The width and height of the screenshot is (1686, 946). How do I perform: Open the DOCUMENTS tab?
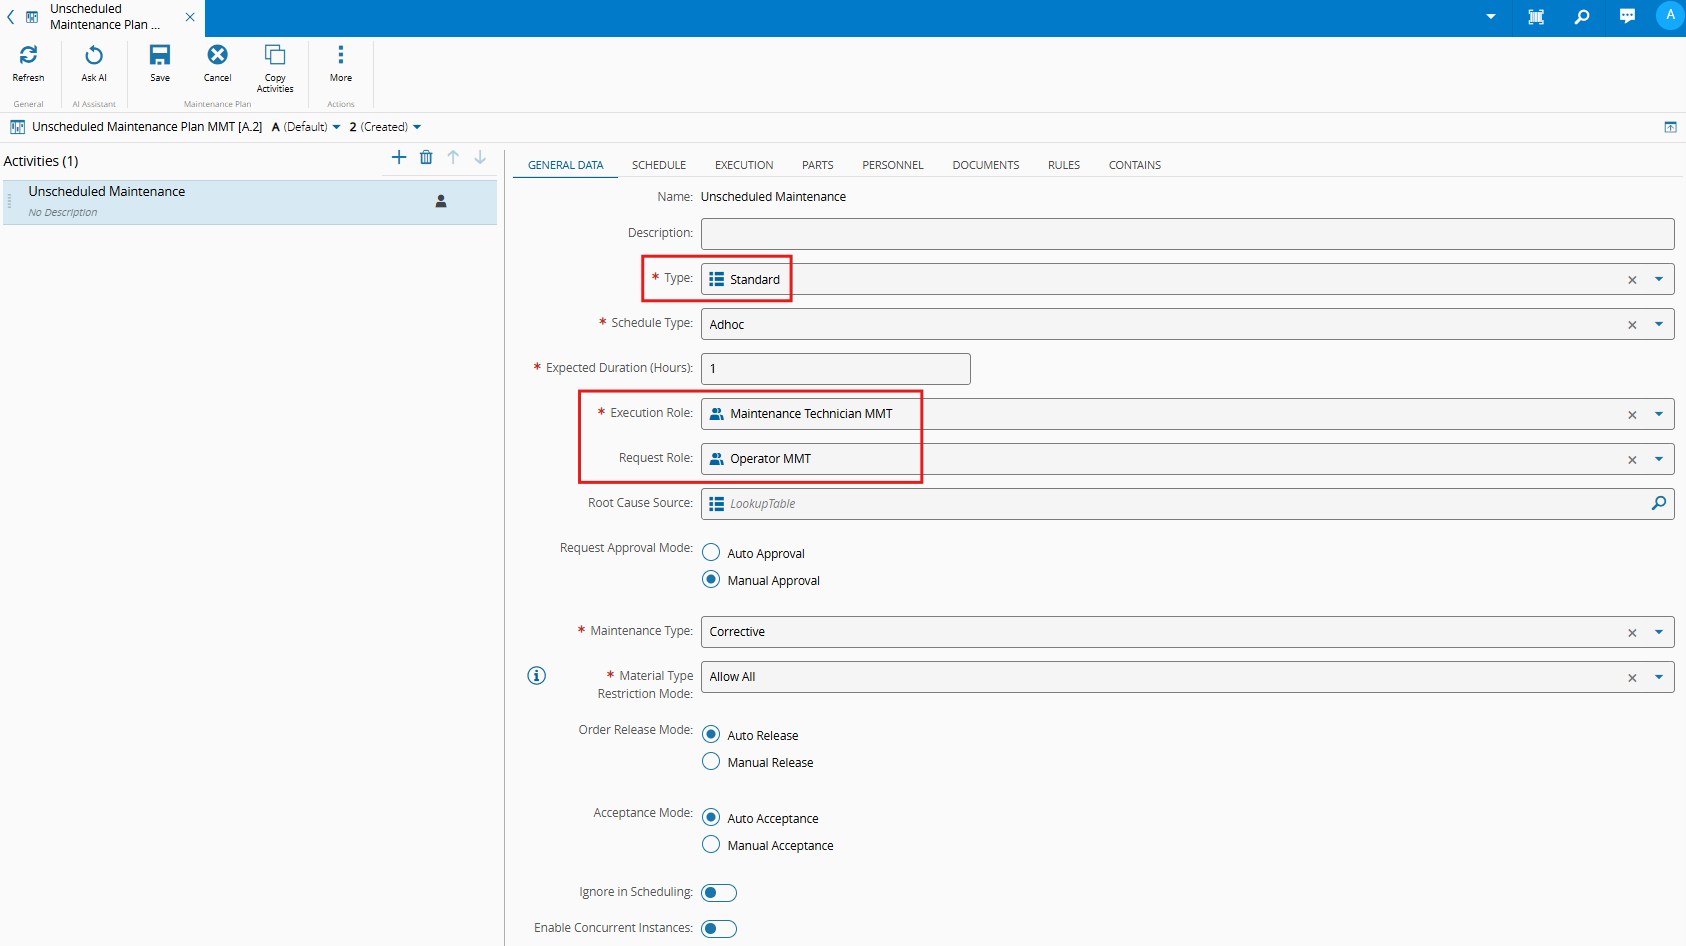986,165
